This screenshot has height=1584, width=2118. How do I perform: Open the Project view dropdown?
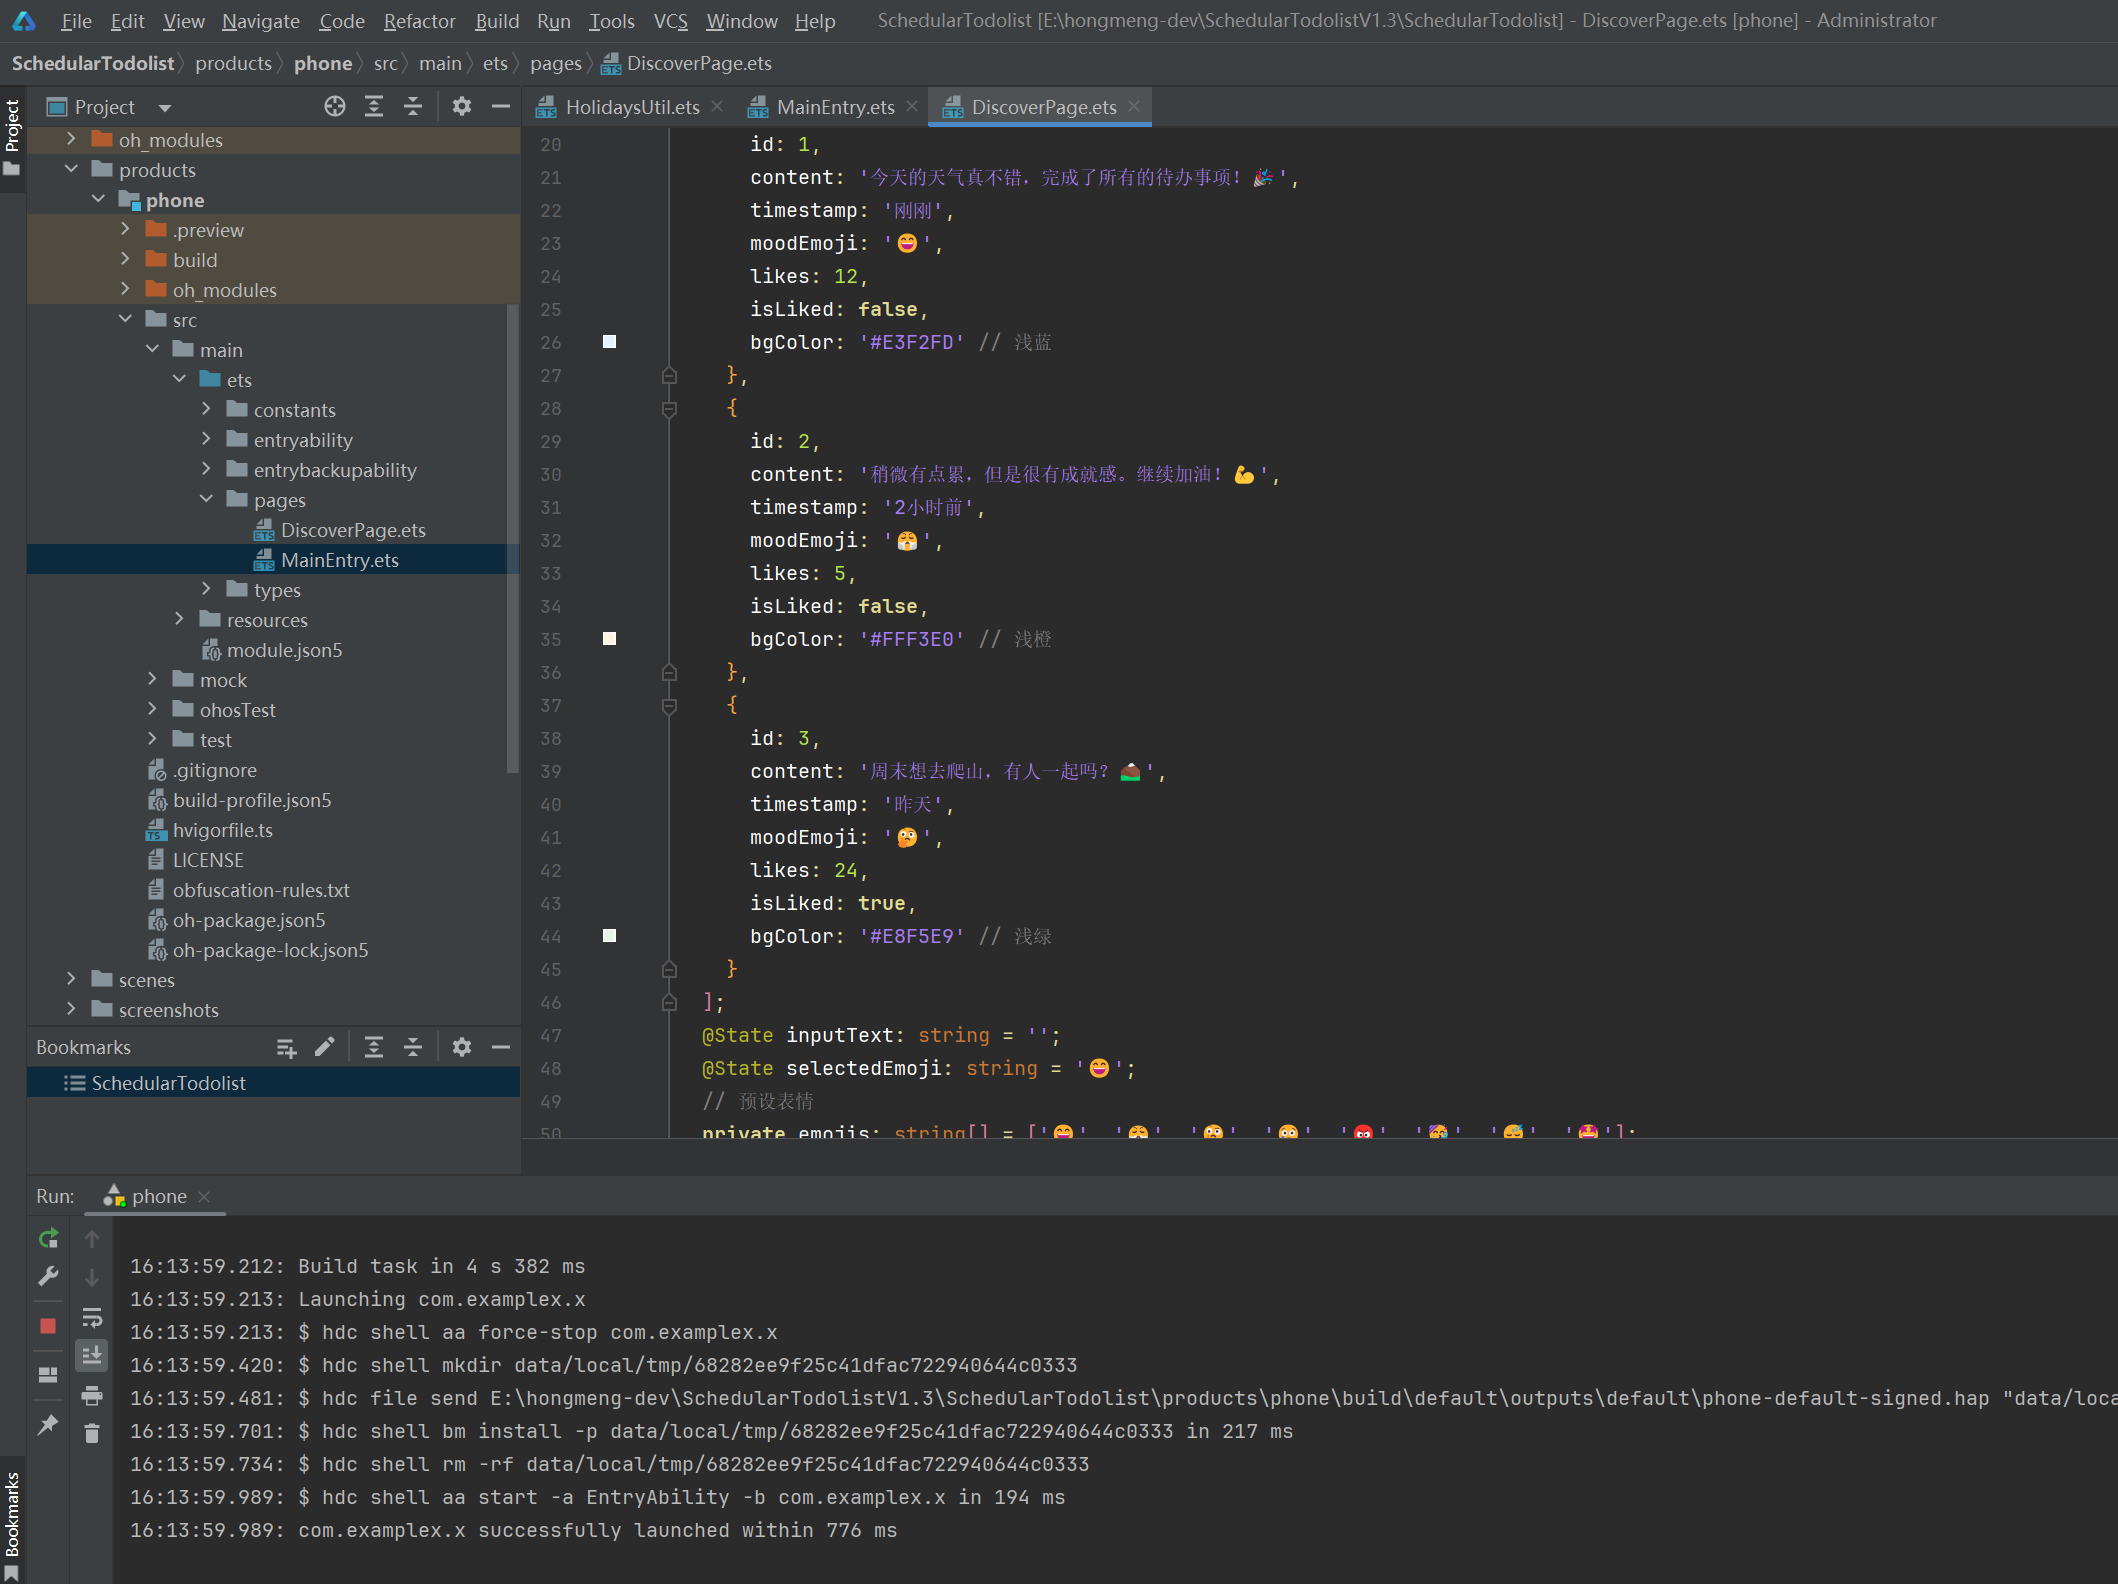tap(165, 107)
